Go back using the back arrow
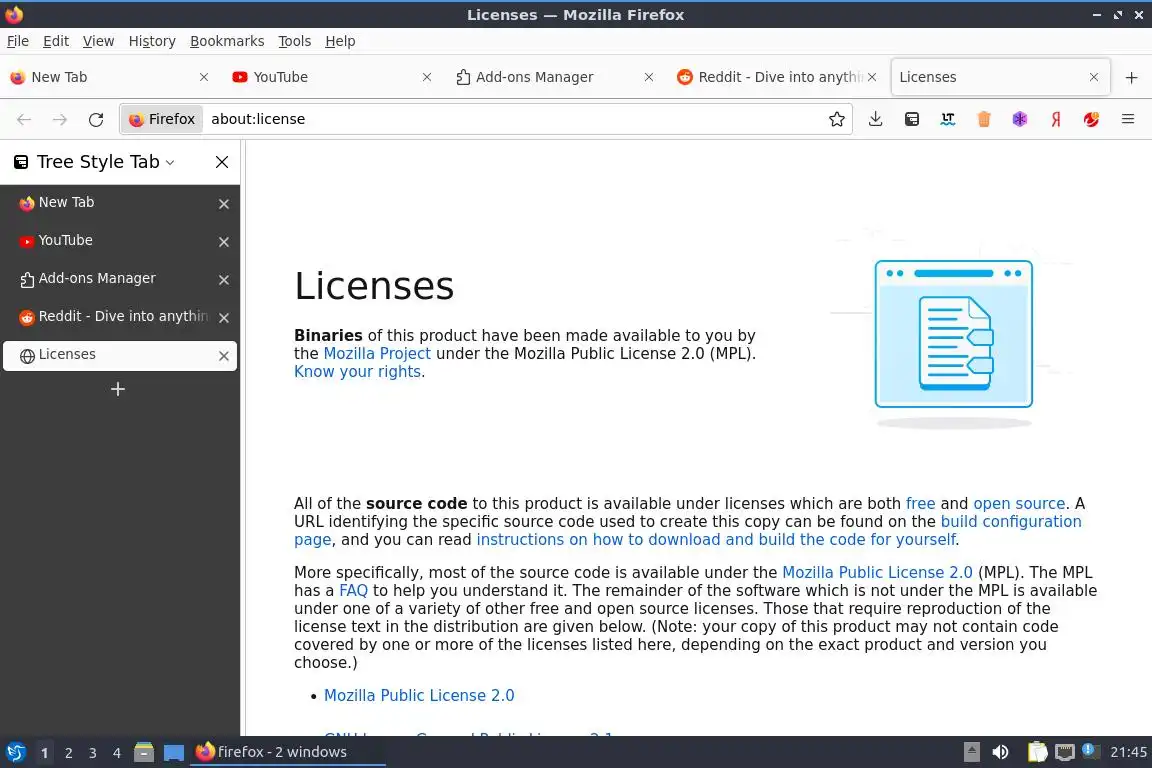This screenshot has height=768, width=1152. click(x=24, y=119)
